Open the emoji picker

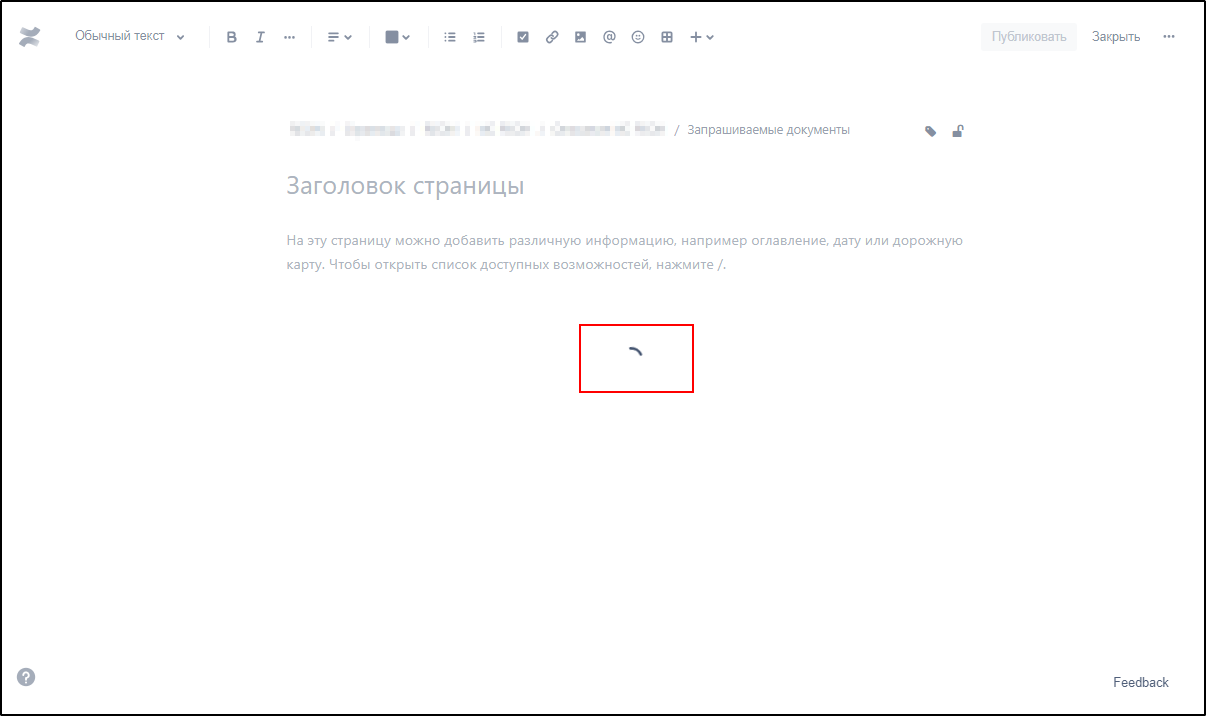[x=638, y=37]
